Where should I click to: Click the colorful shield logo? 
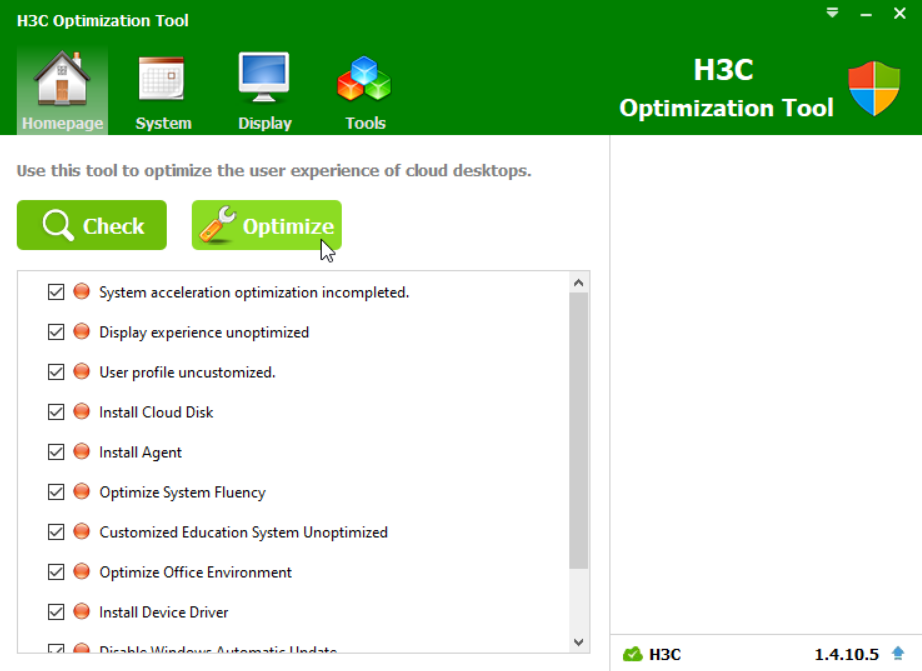pos(874,88)
